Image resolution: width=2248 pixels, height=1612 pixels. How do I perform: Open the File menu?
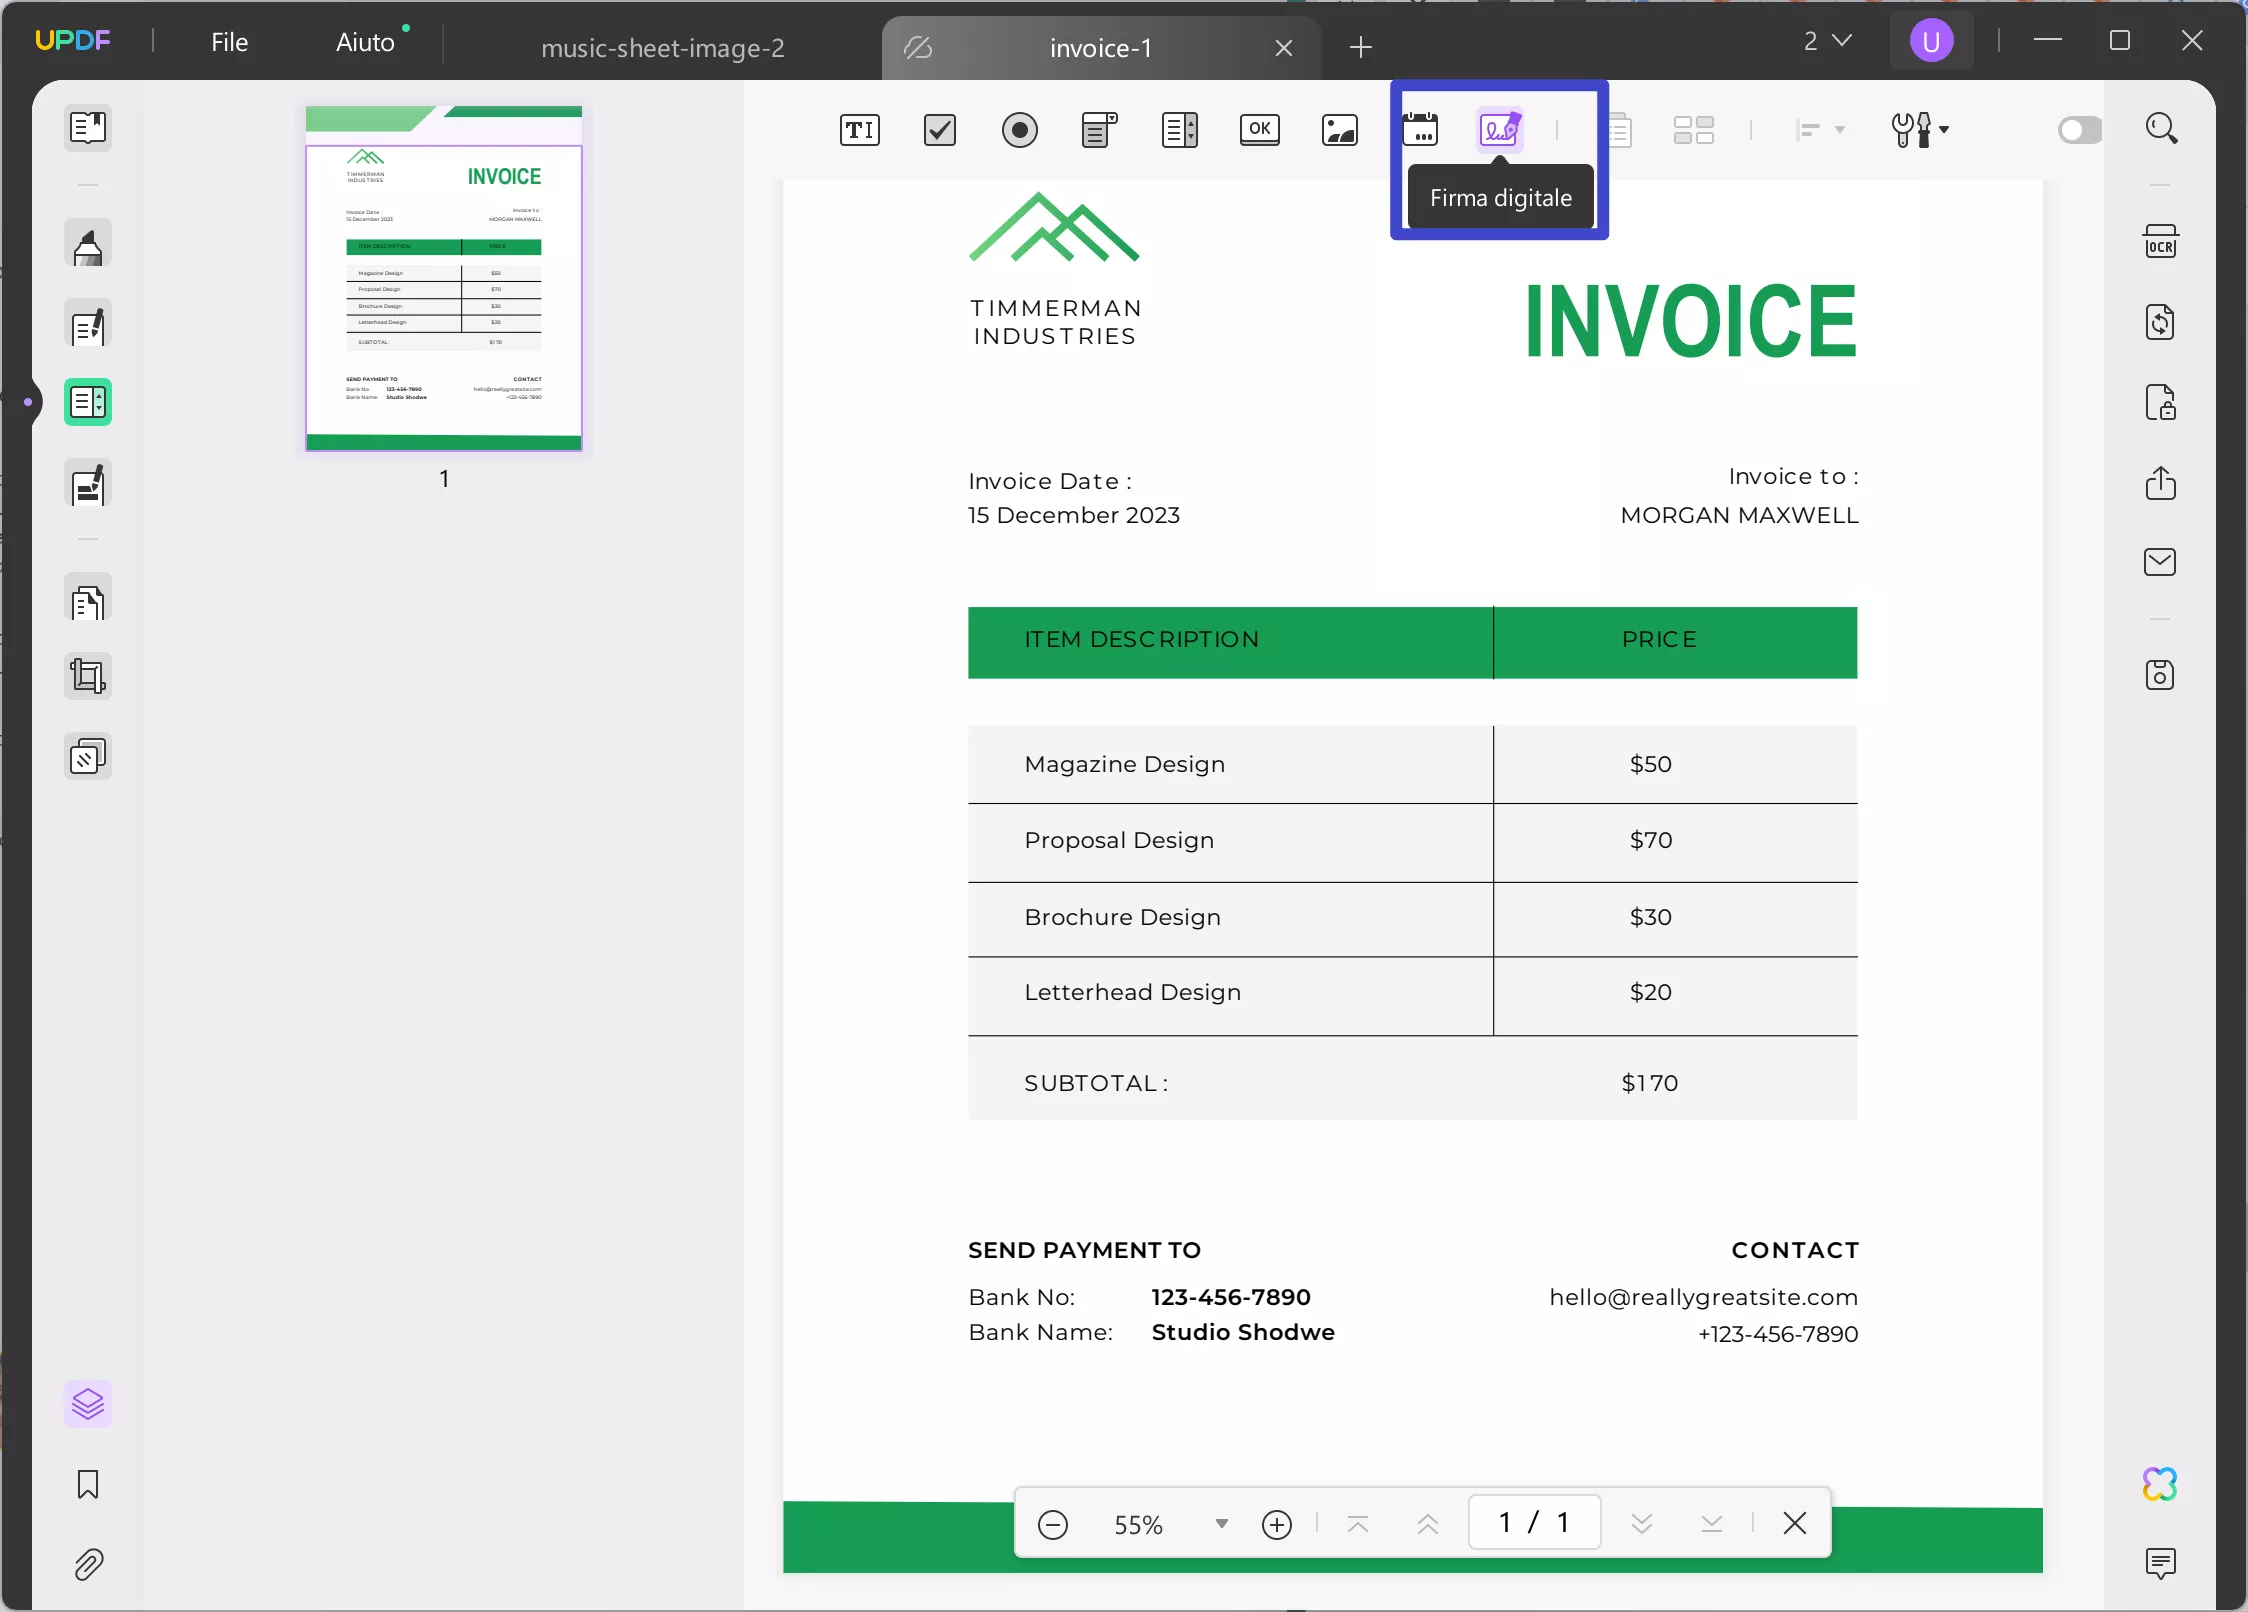point(229,42)
